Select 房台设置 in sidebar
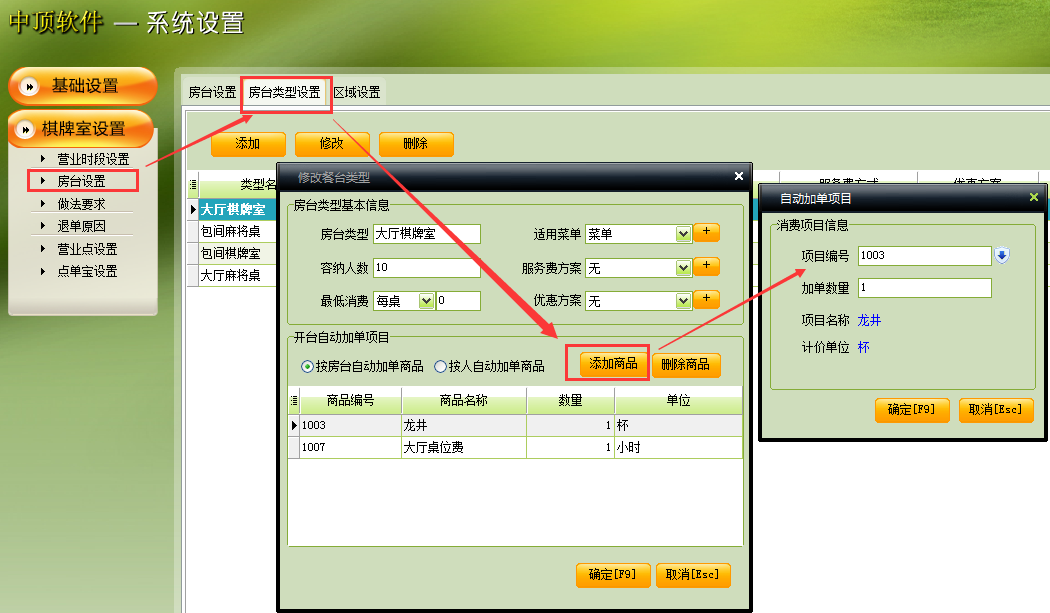Viewport: 1050px width, 613px height. 81,181
